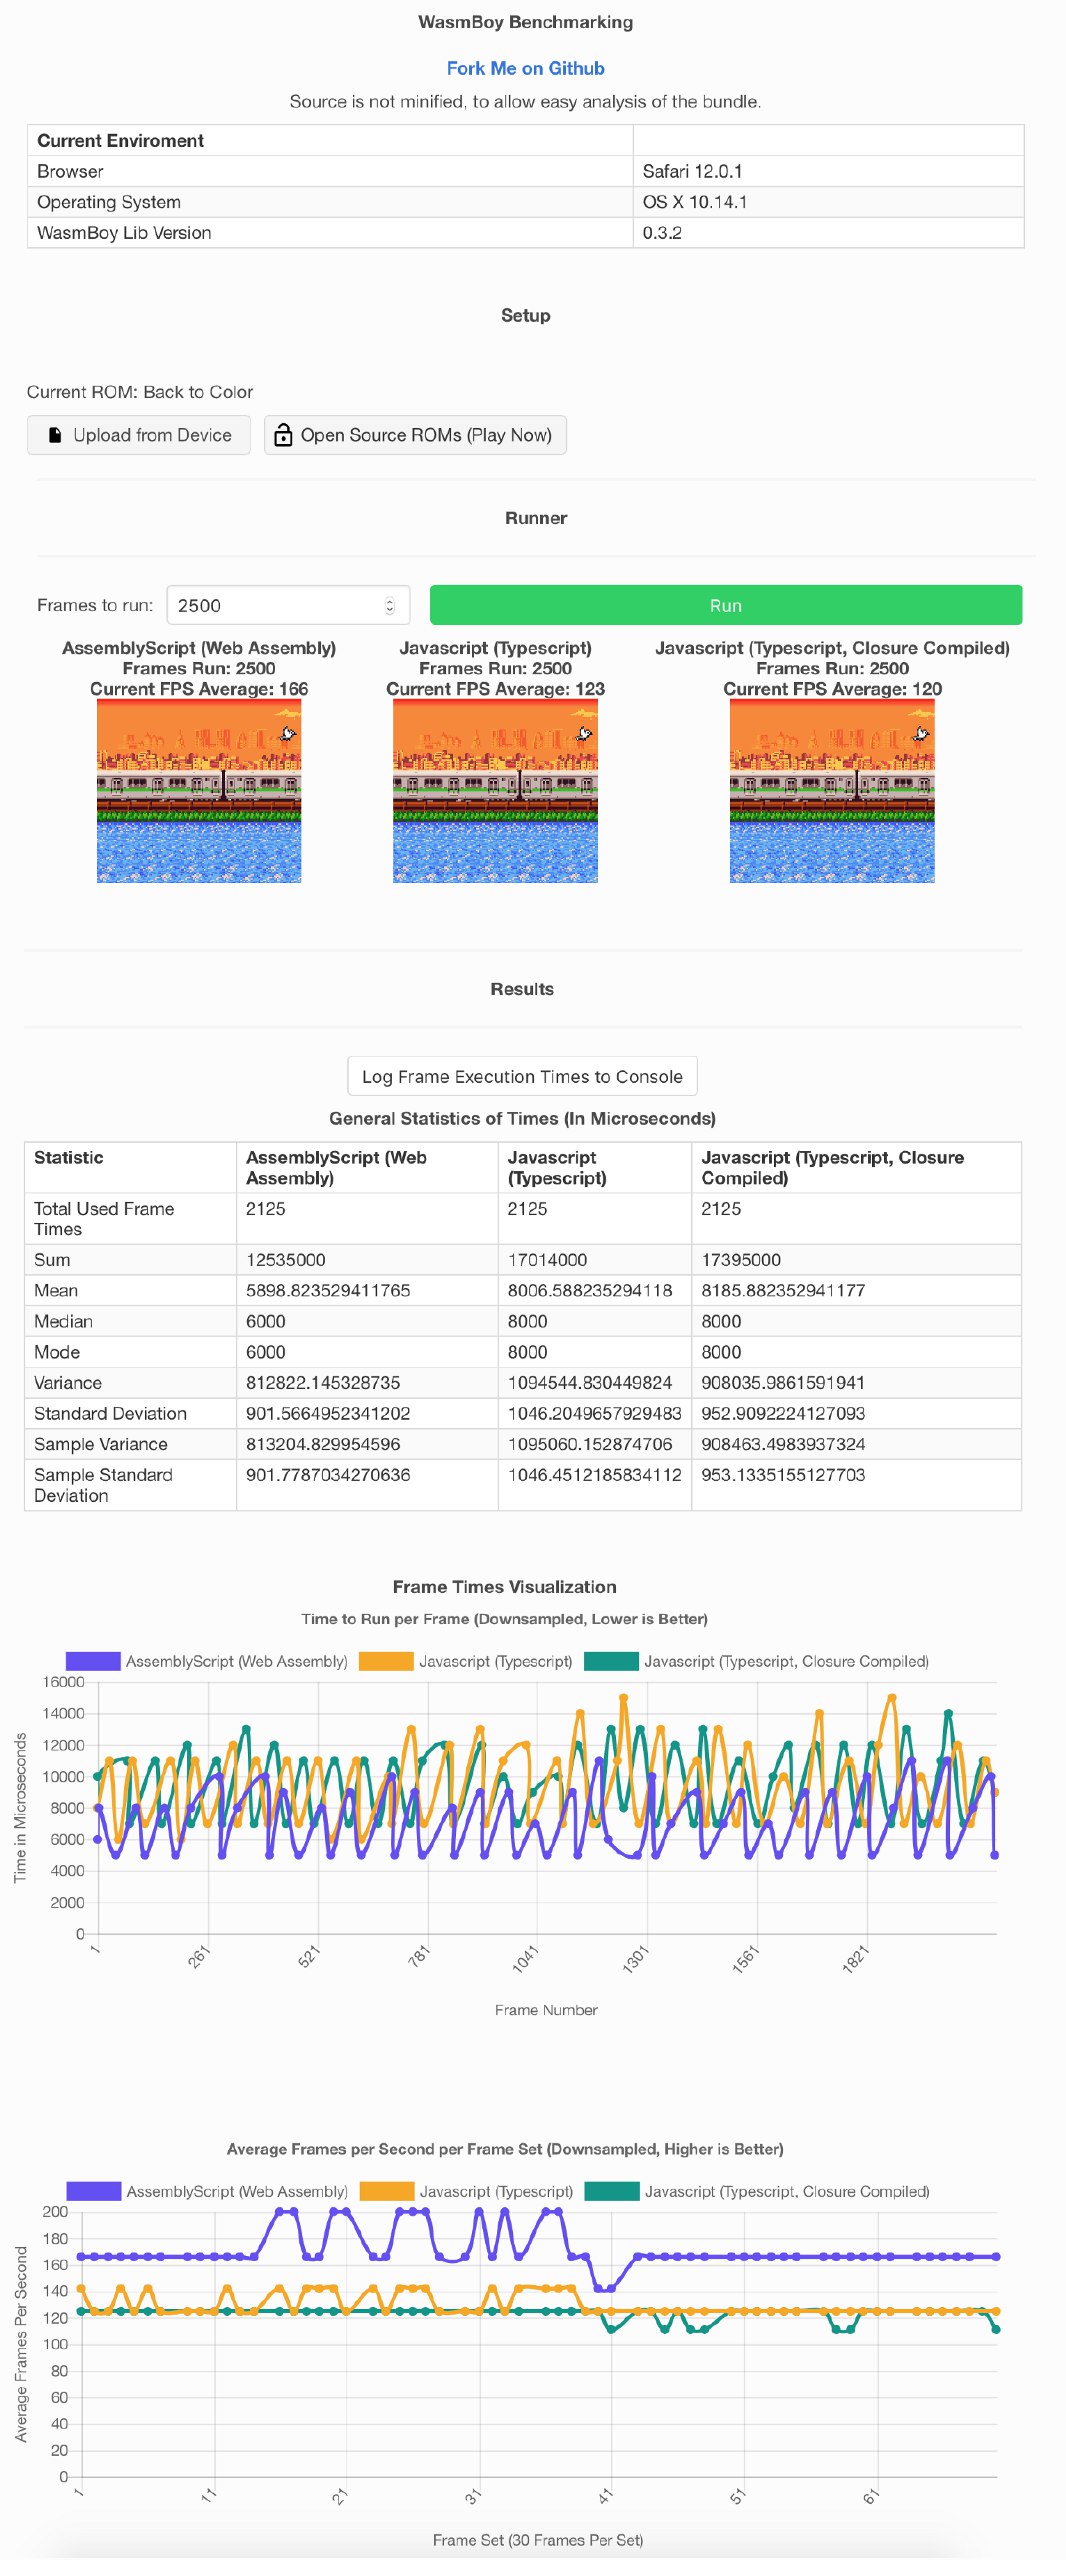Click the Upload from Device button
The height and width of the screenshot is (2560, 1066).
point(139,435)
